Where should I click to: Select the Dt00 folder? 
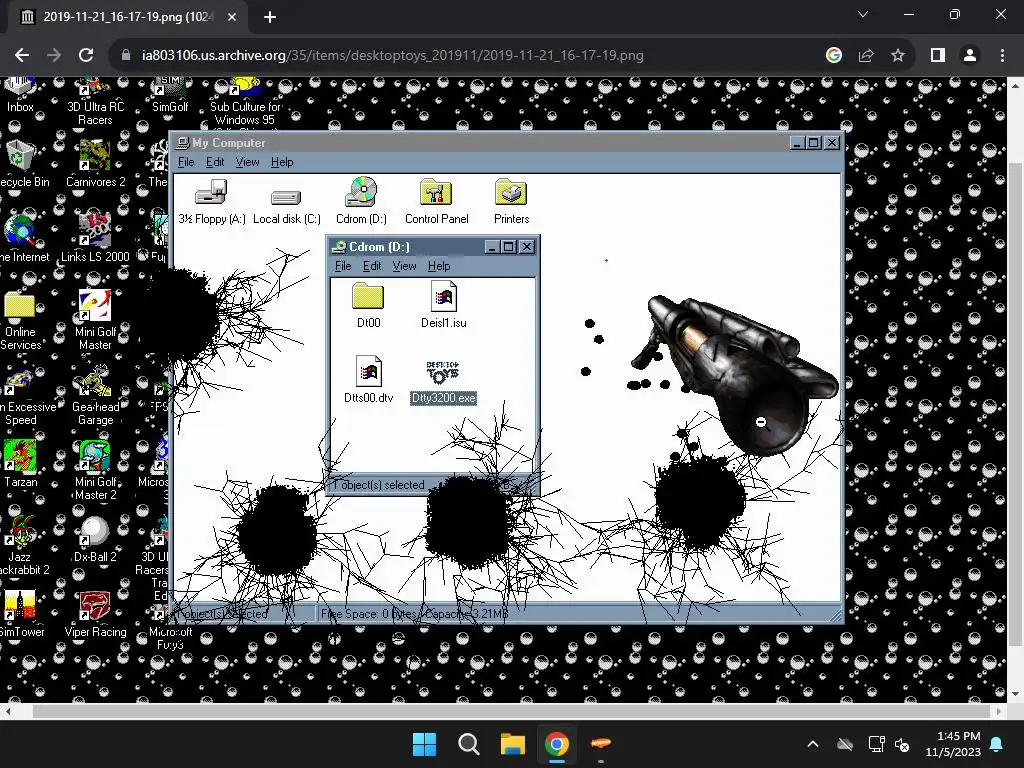coord(368,305)
